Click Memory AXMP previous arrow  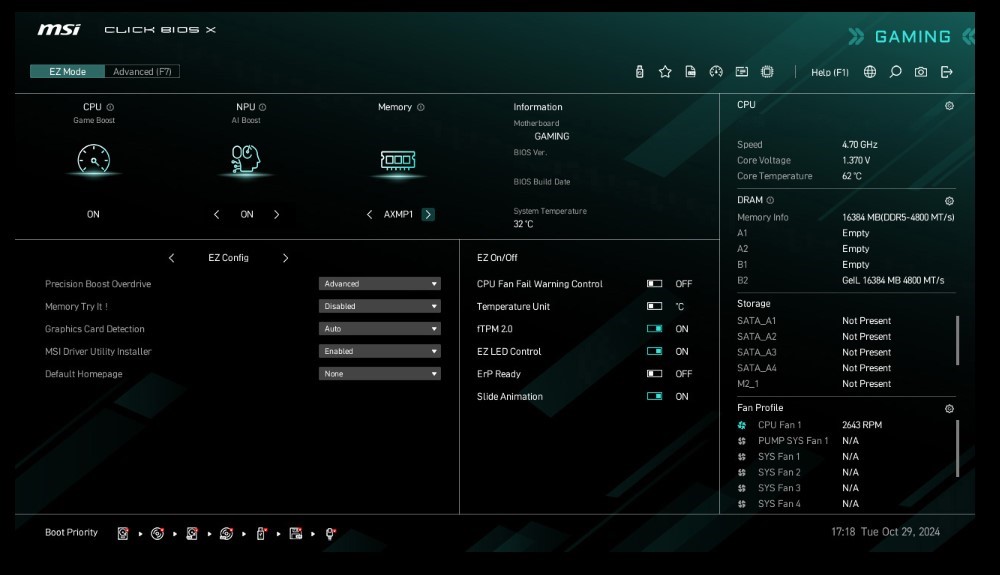click(369, 215)
